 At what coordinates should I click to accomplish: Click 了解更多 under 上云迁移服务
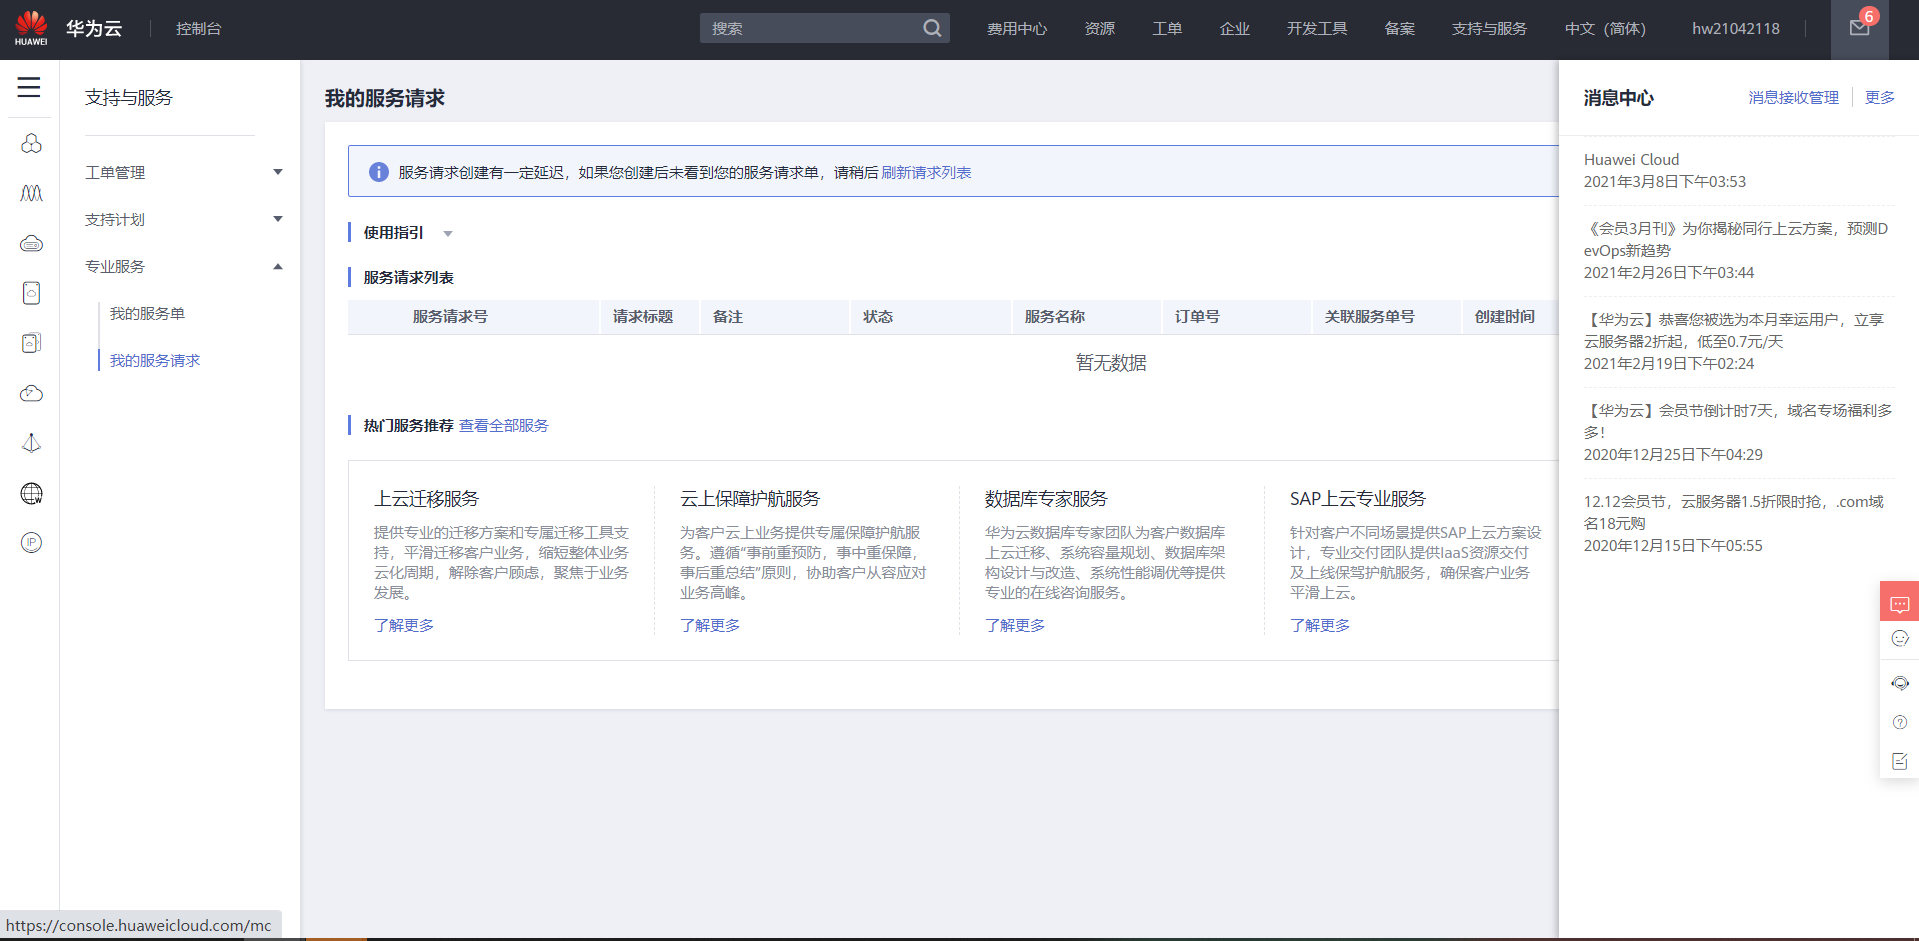coord(404,625)
